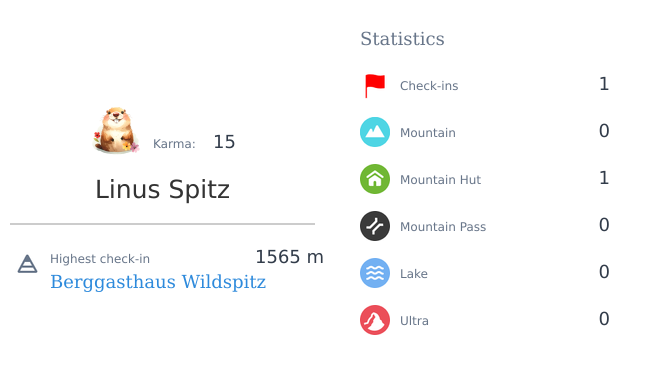This screenshot has height=385, width=650.
Task: Click the Mountain Pass label
Action: [443, 227]
